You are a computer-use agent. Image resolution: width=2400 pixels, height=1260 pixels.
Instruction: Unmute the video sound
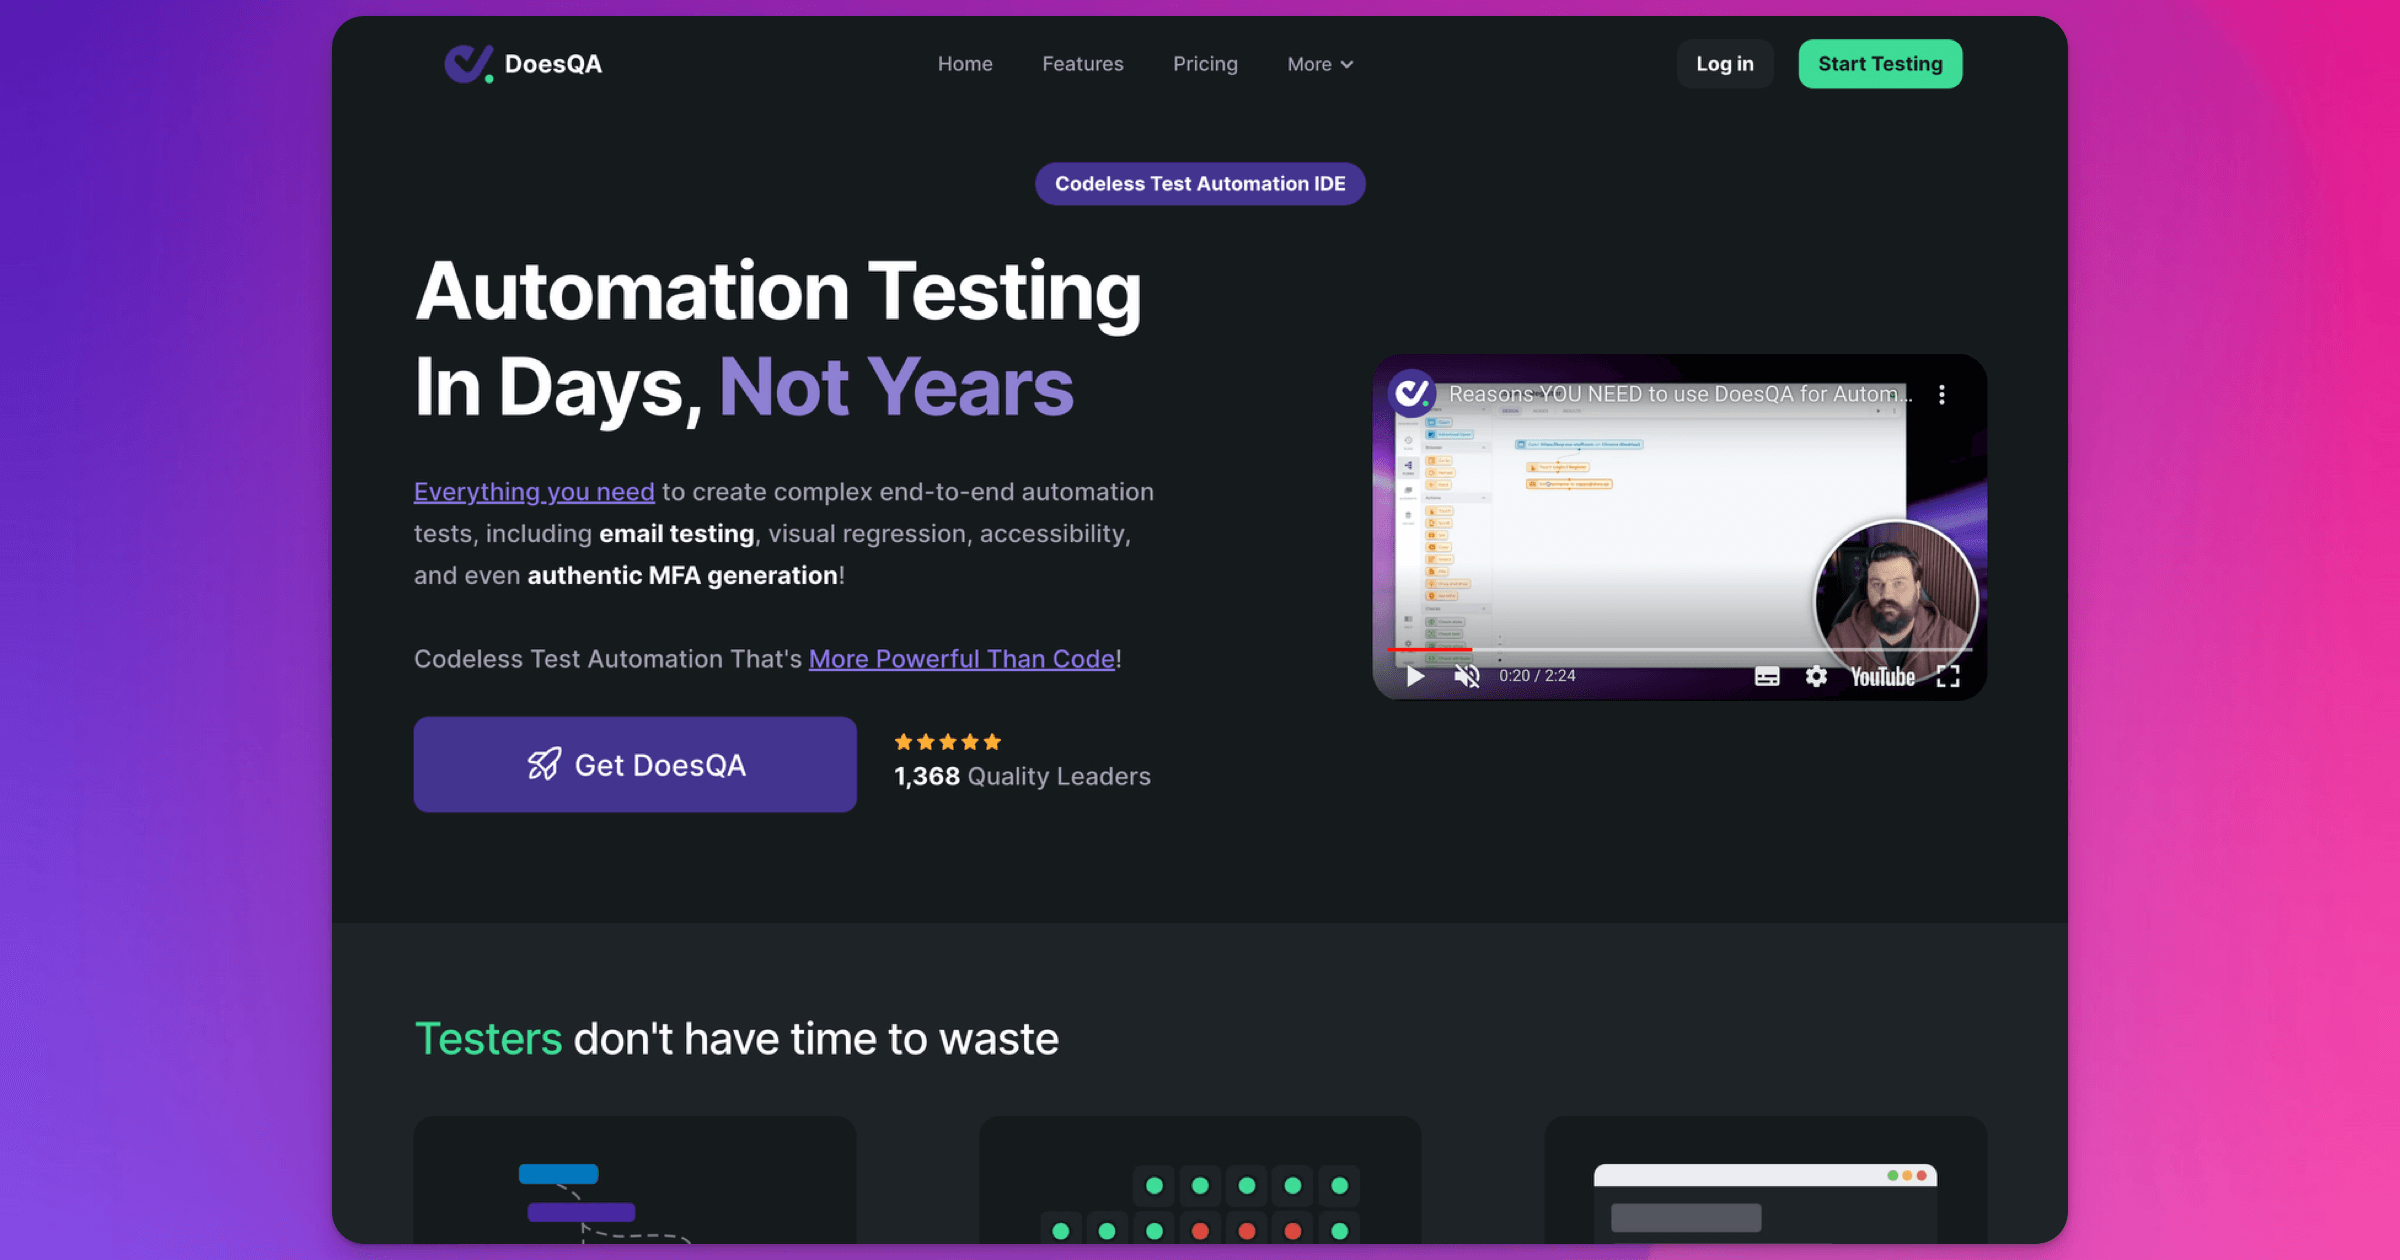pyautogui.click(x=1467, y=677)
